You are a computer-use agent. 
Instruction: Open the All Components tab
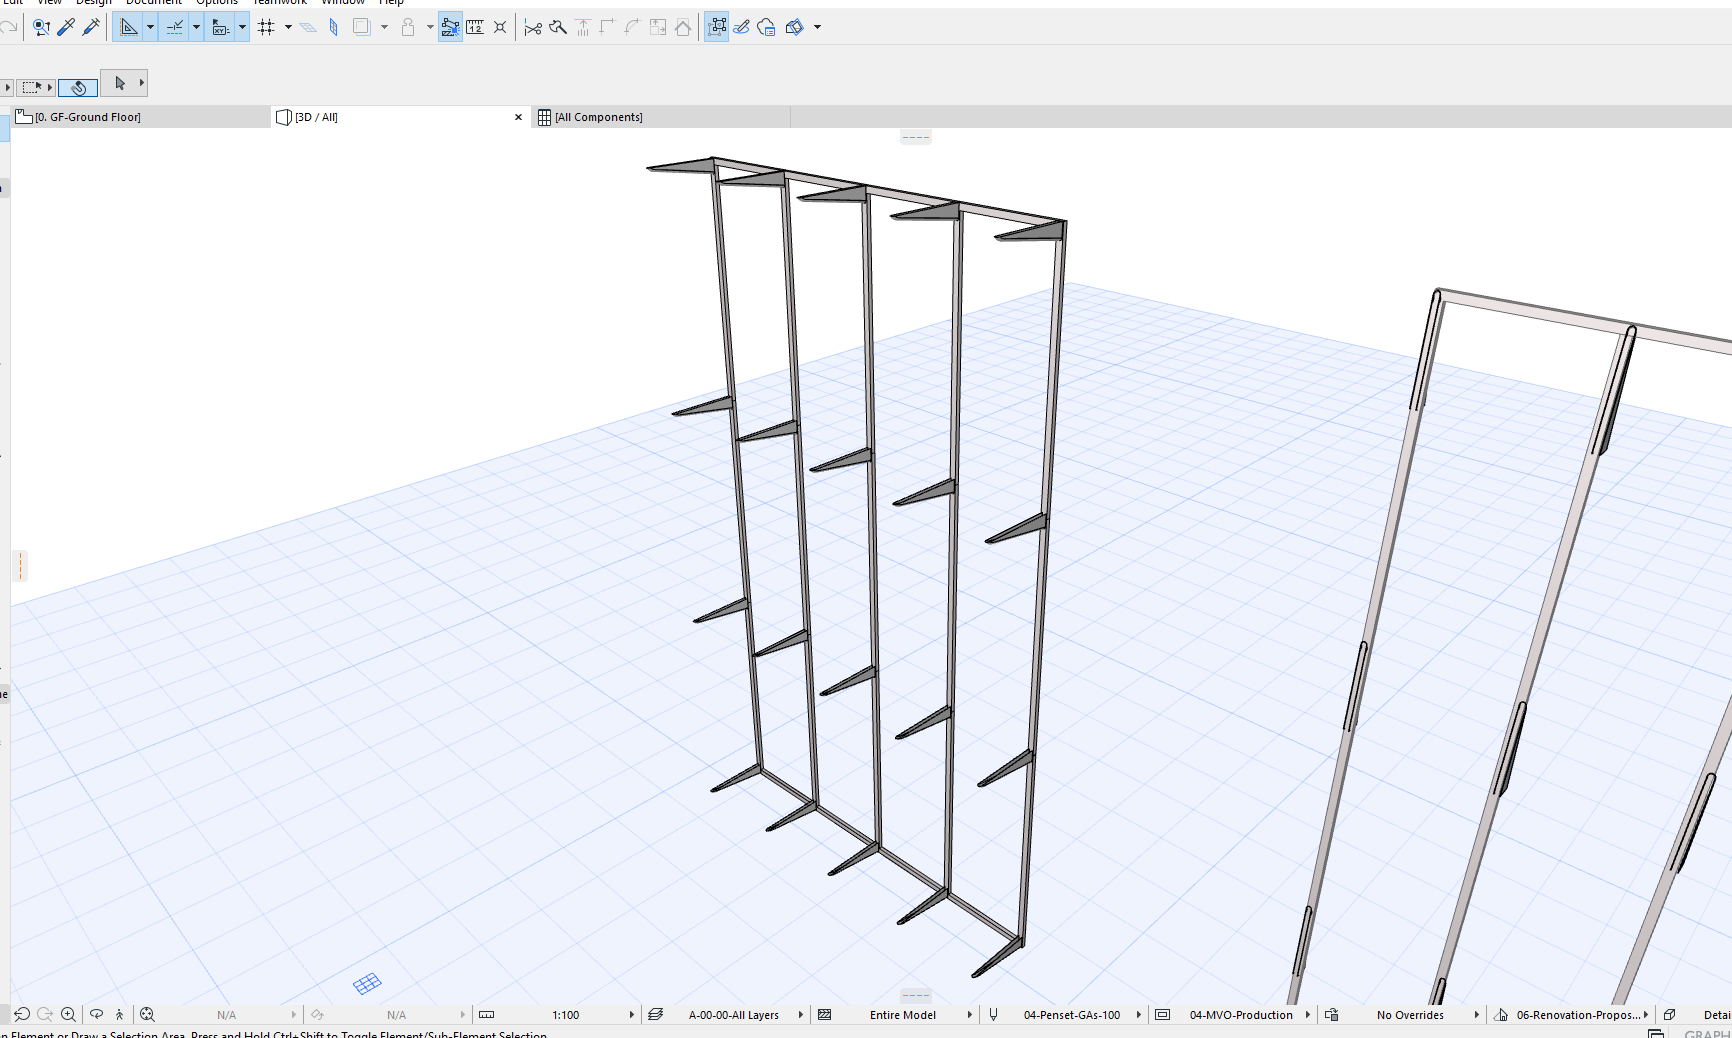click(598, 117)
